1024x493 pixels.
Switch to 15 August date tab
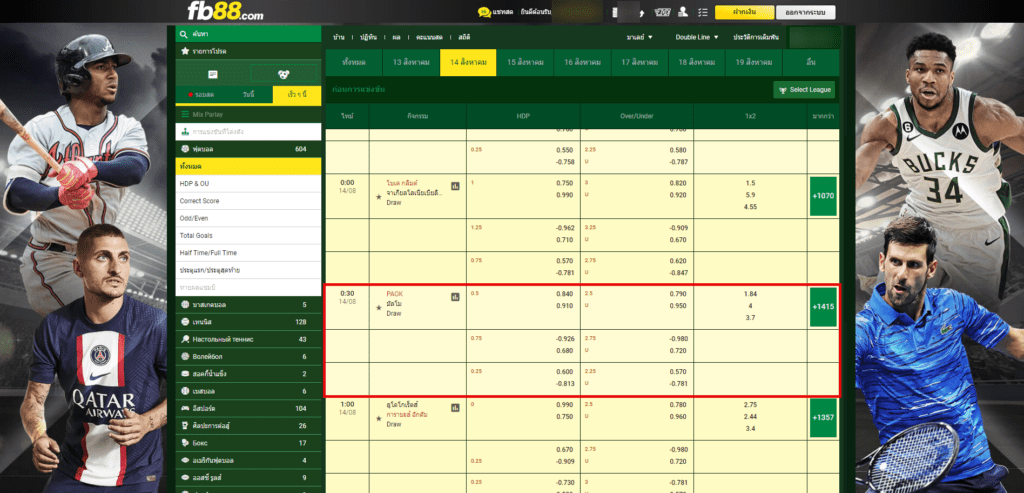pos(525,63)
